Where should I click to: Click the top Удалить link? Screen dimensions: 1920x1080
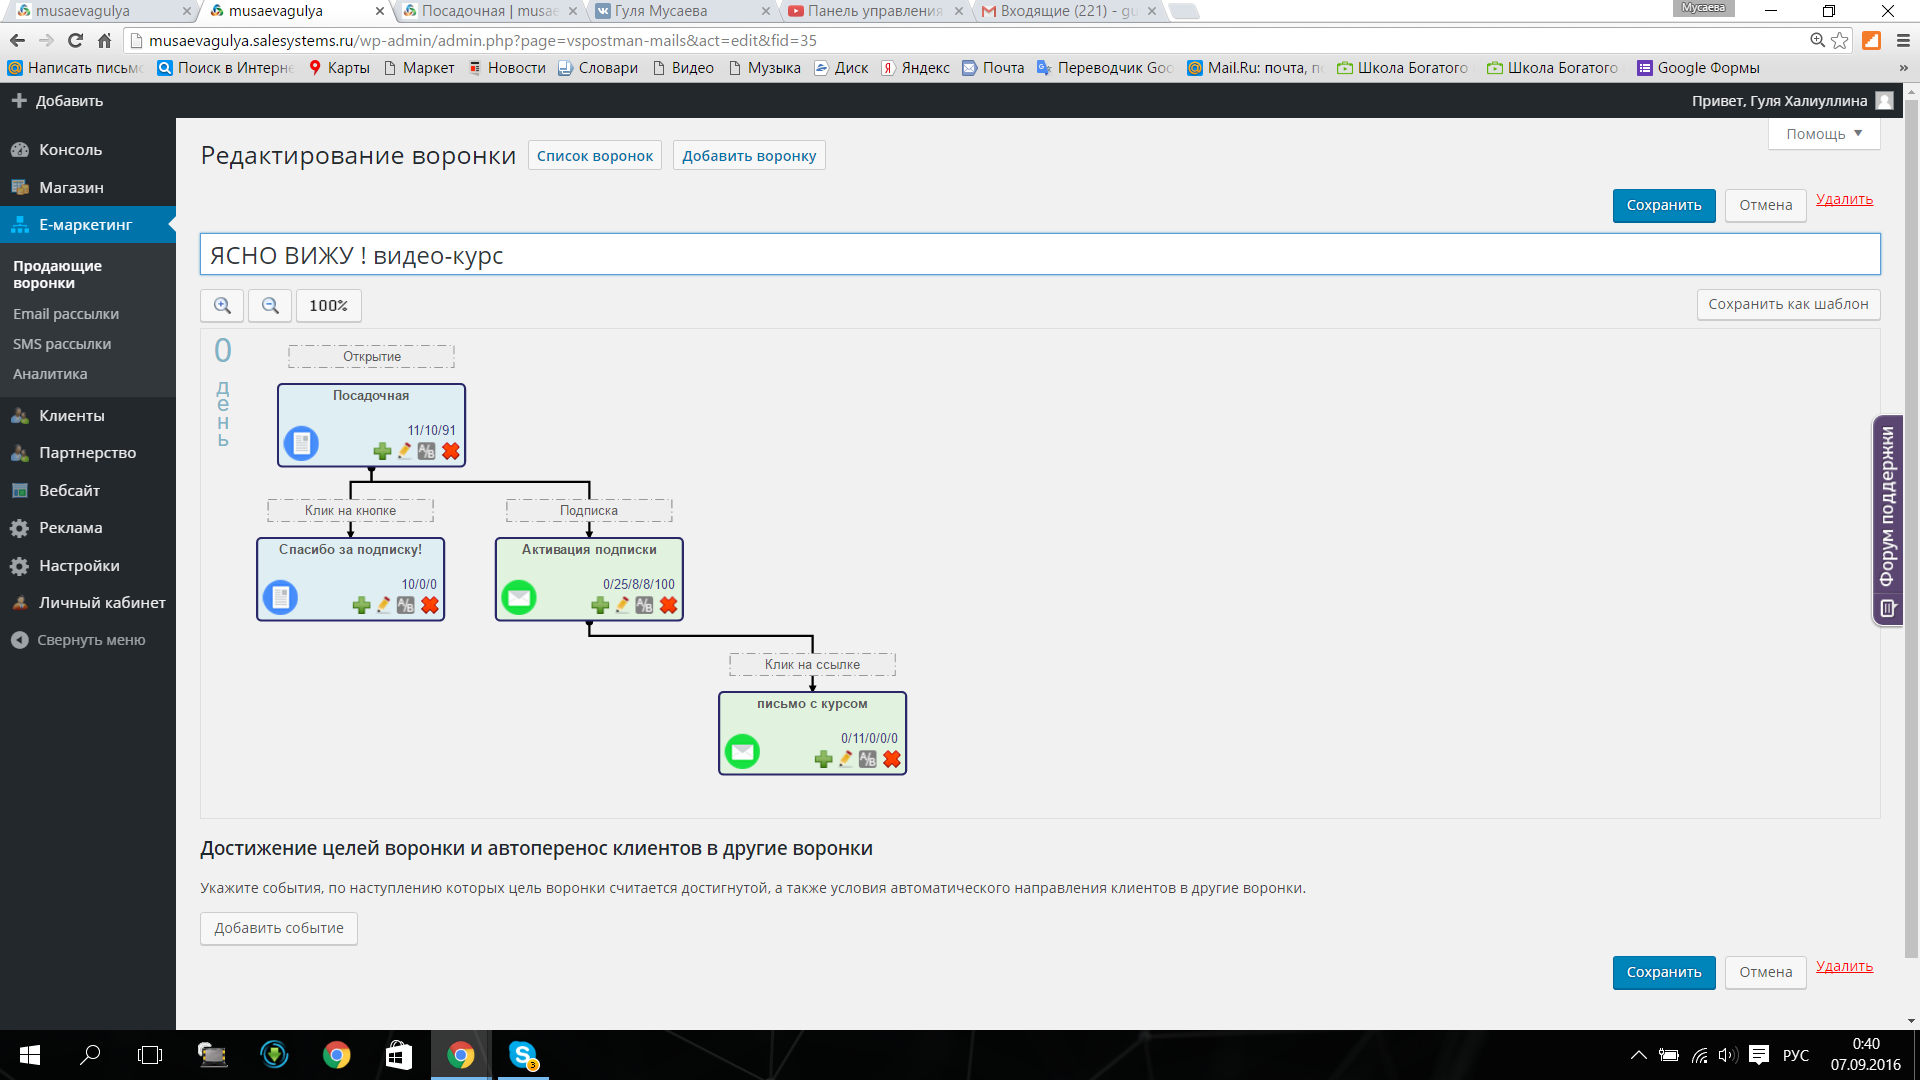1844,199
